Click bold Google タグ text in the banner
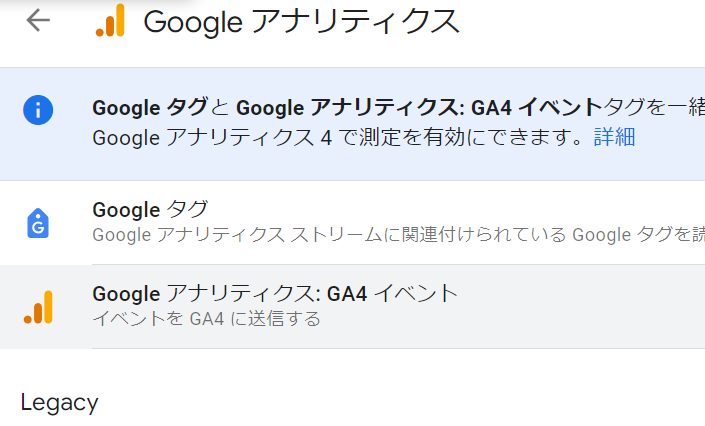705x426 pixels. (150, 108)
